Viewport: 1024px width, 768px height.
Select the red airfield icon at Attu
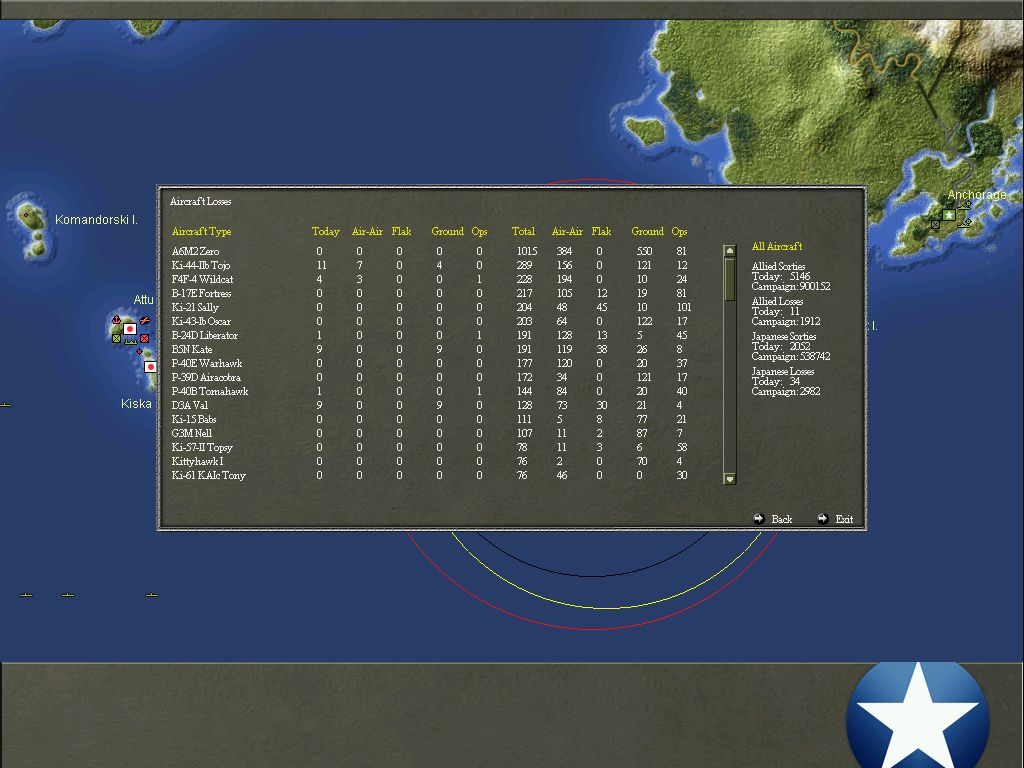[x=145, y=320]
